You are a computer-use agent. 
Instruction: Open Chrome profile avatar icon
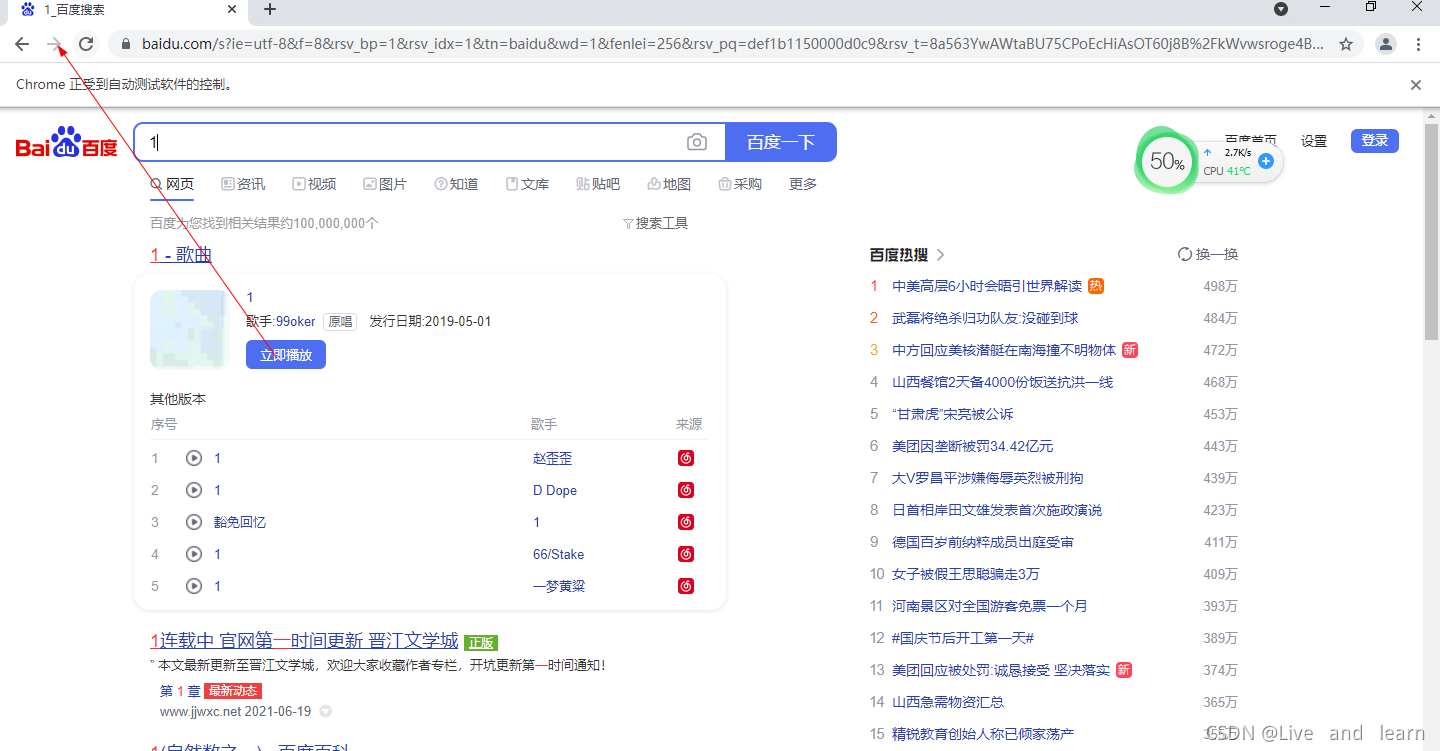(1386, 44)
